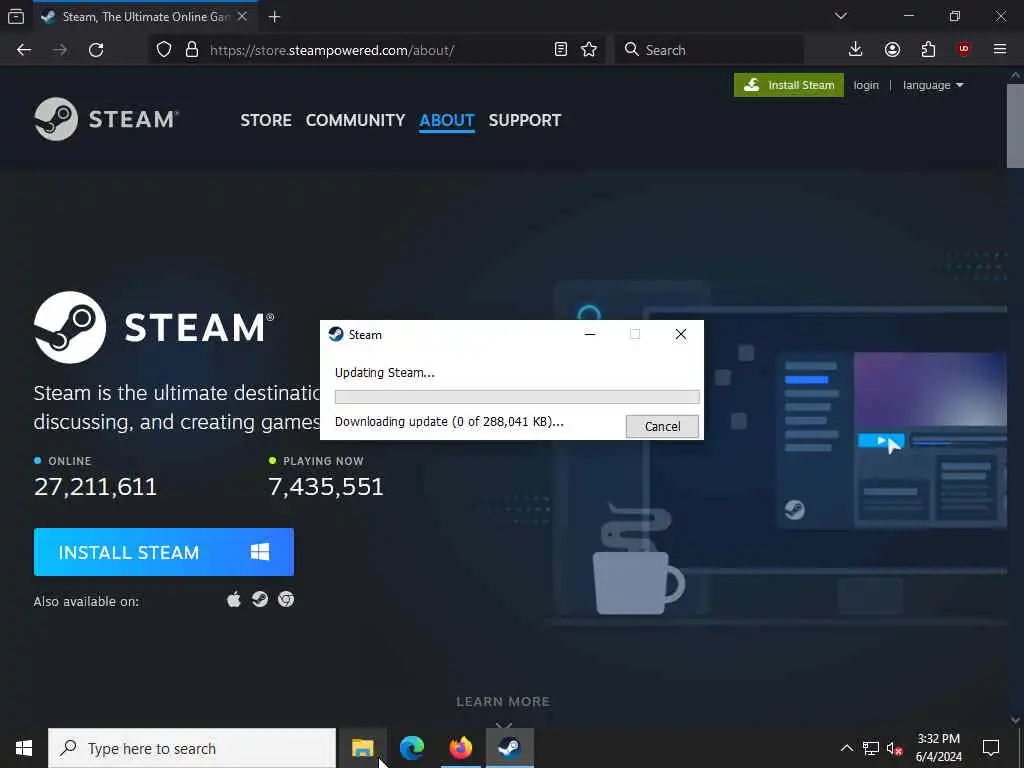Click the page vertical scrollbar thumb
Image resolution: width=1024 pixels, height=768 pixels.
(x=1015, y=125)
